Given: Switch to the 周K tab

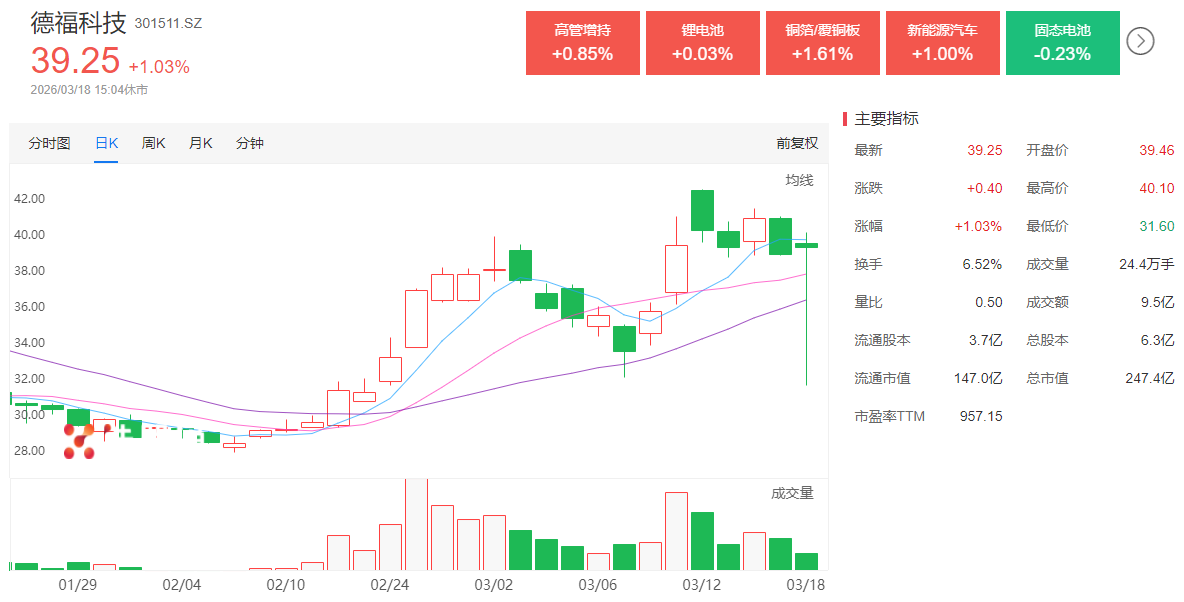Looking at the screenshot, I should pos(154,143).
